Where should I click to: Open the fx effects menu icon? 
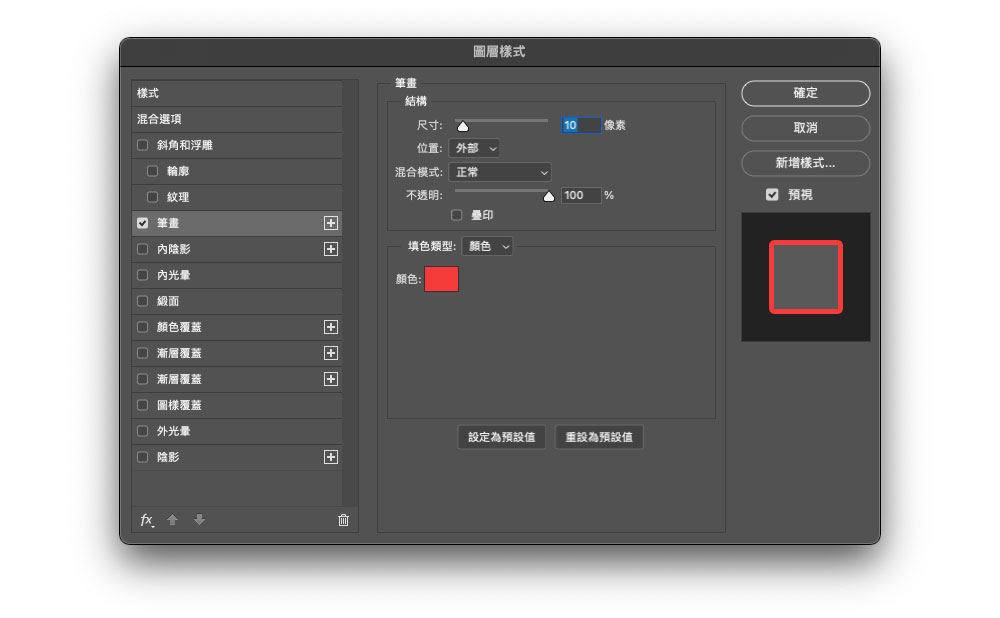point(146,520)
